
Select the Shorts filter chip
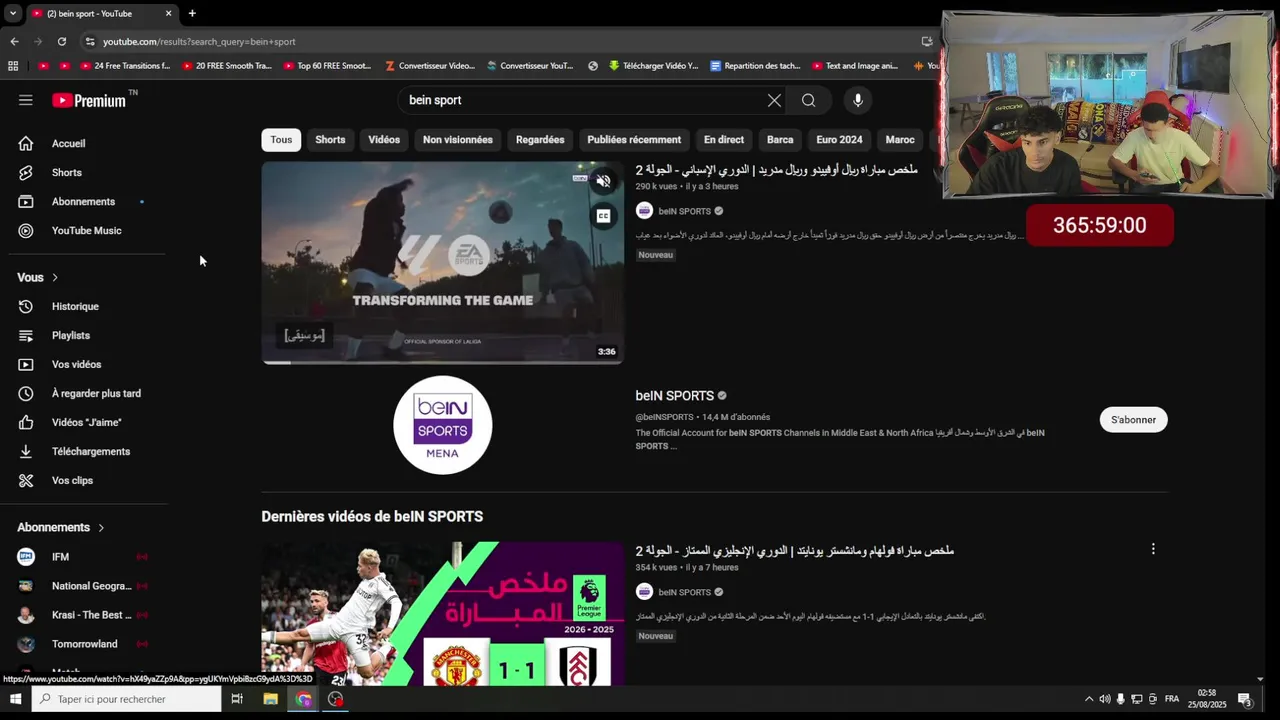330,140
